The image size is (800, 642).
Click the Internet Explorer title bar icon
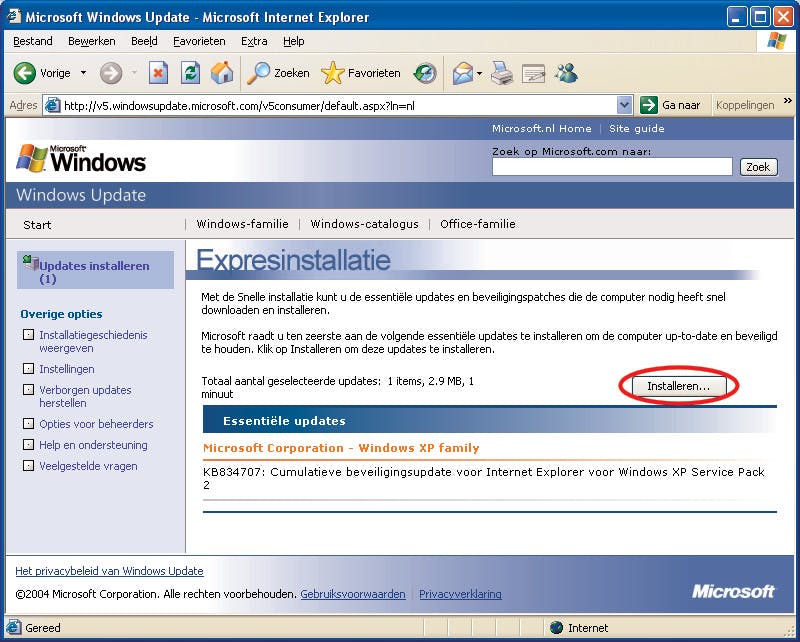click(14, 16)
